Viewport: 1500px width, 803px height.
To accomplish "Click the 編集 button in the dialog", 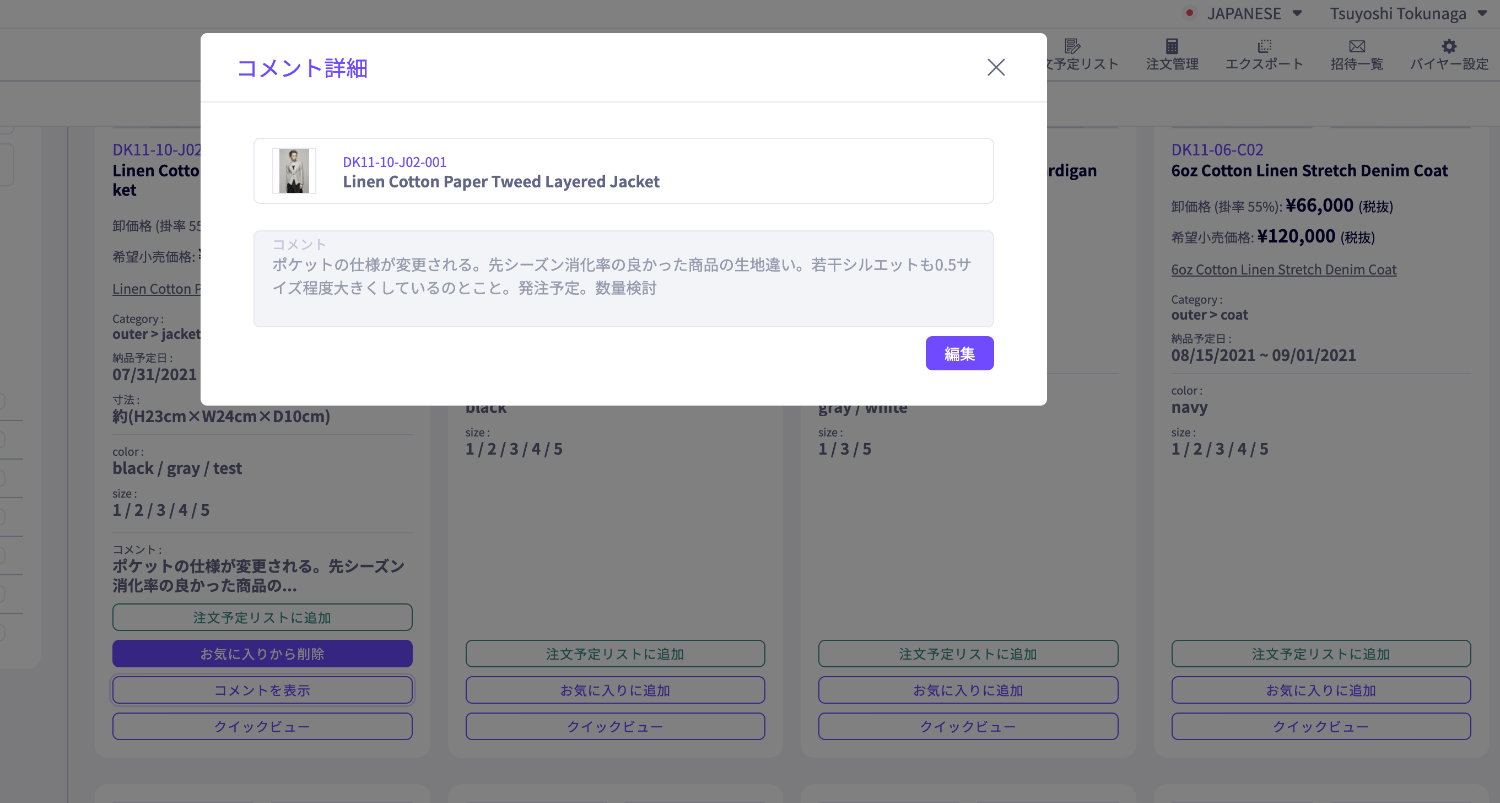I will [960, 353].
